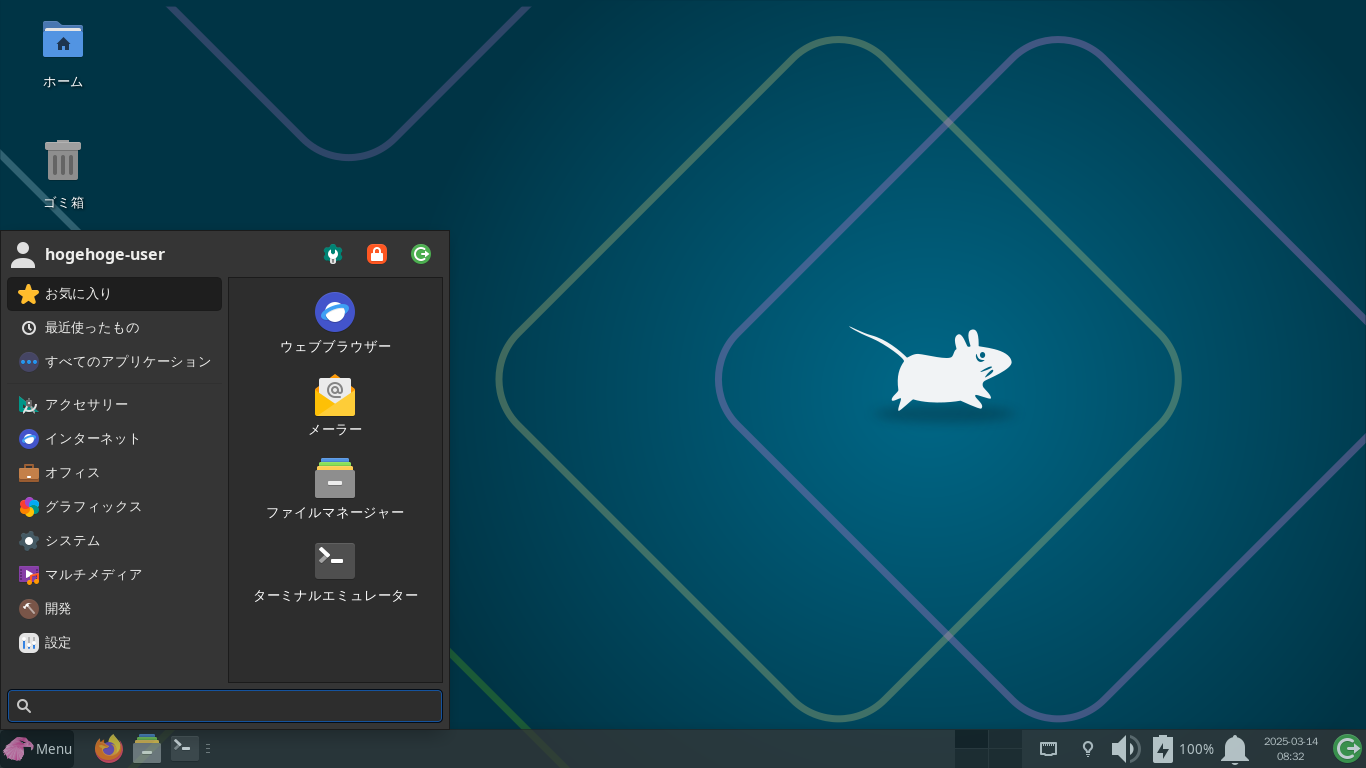The height and width of the screenshot is (768, 1366).
Task: Click the Menu button on the panel
Action: point(38,749)
